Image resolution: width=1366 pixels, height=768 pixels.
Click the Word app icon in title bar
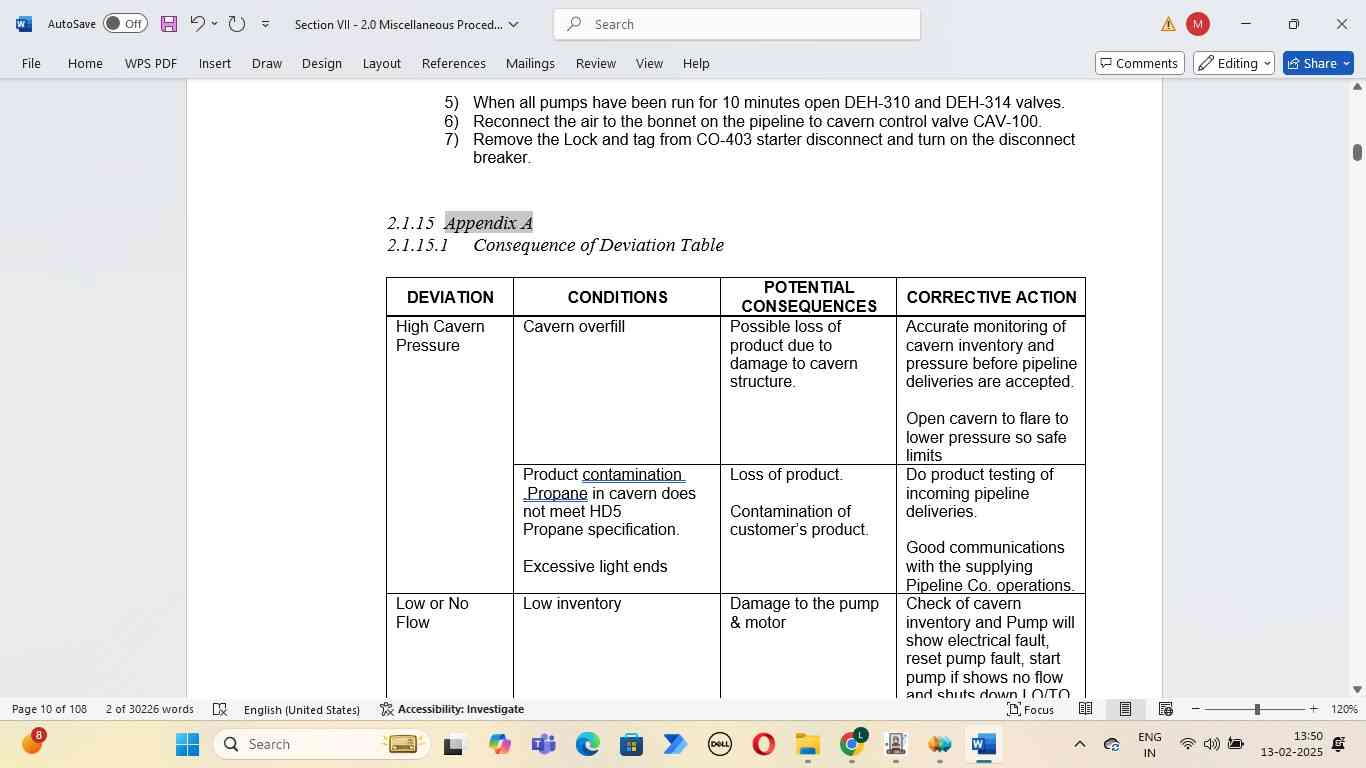24,24
